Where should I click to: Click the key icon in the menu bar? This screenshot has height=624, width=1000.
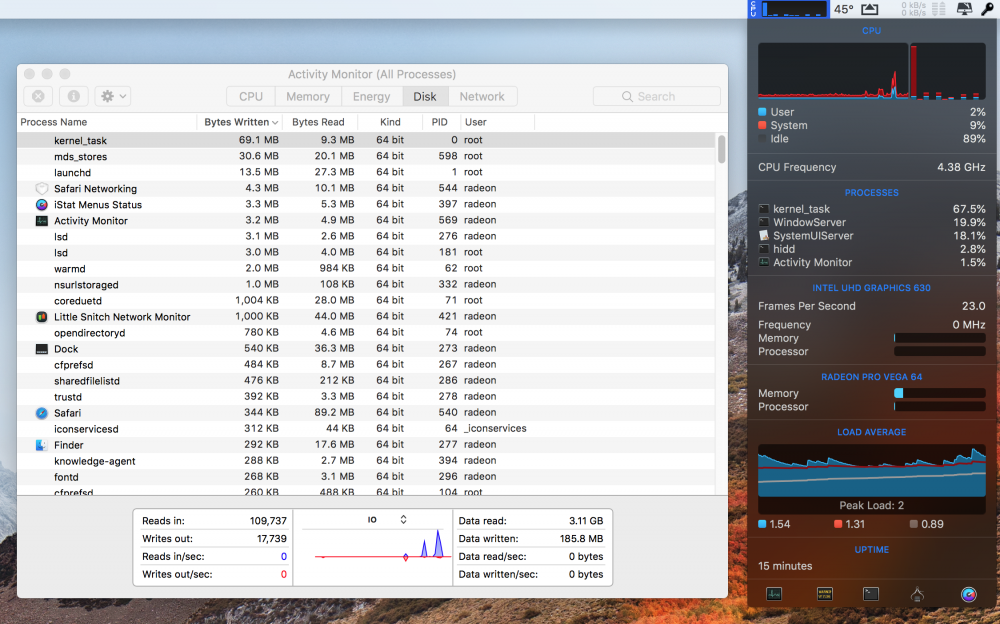pos(987,9)
